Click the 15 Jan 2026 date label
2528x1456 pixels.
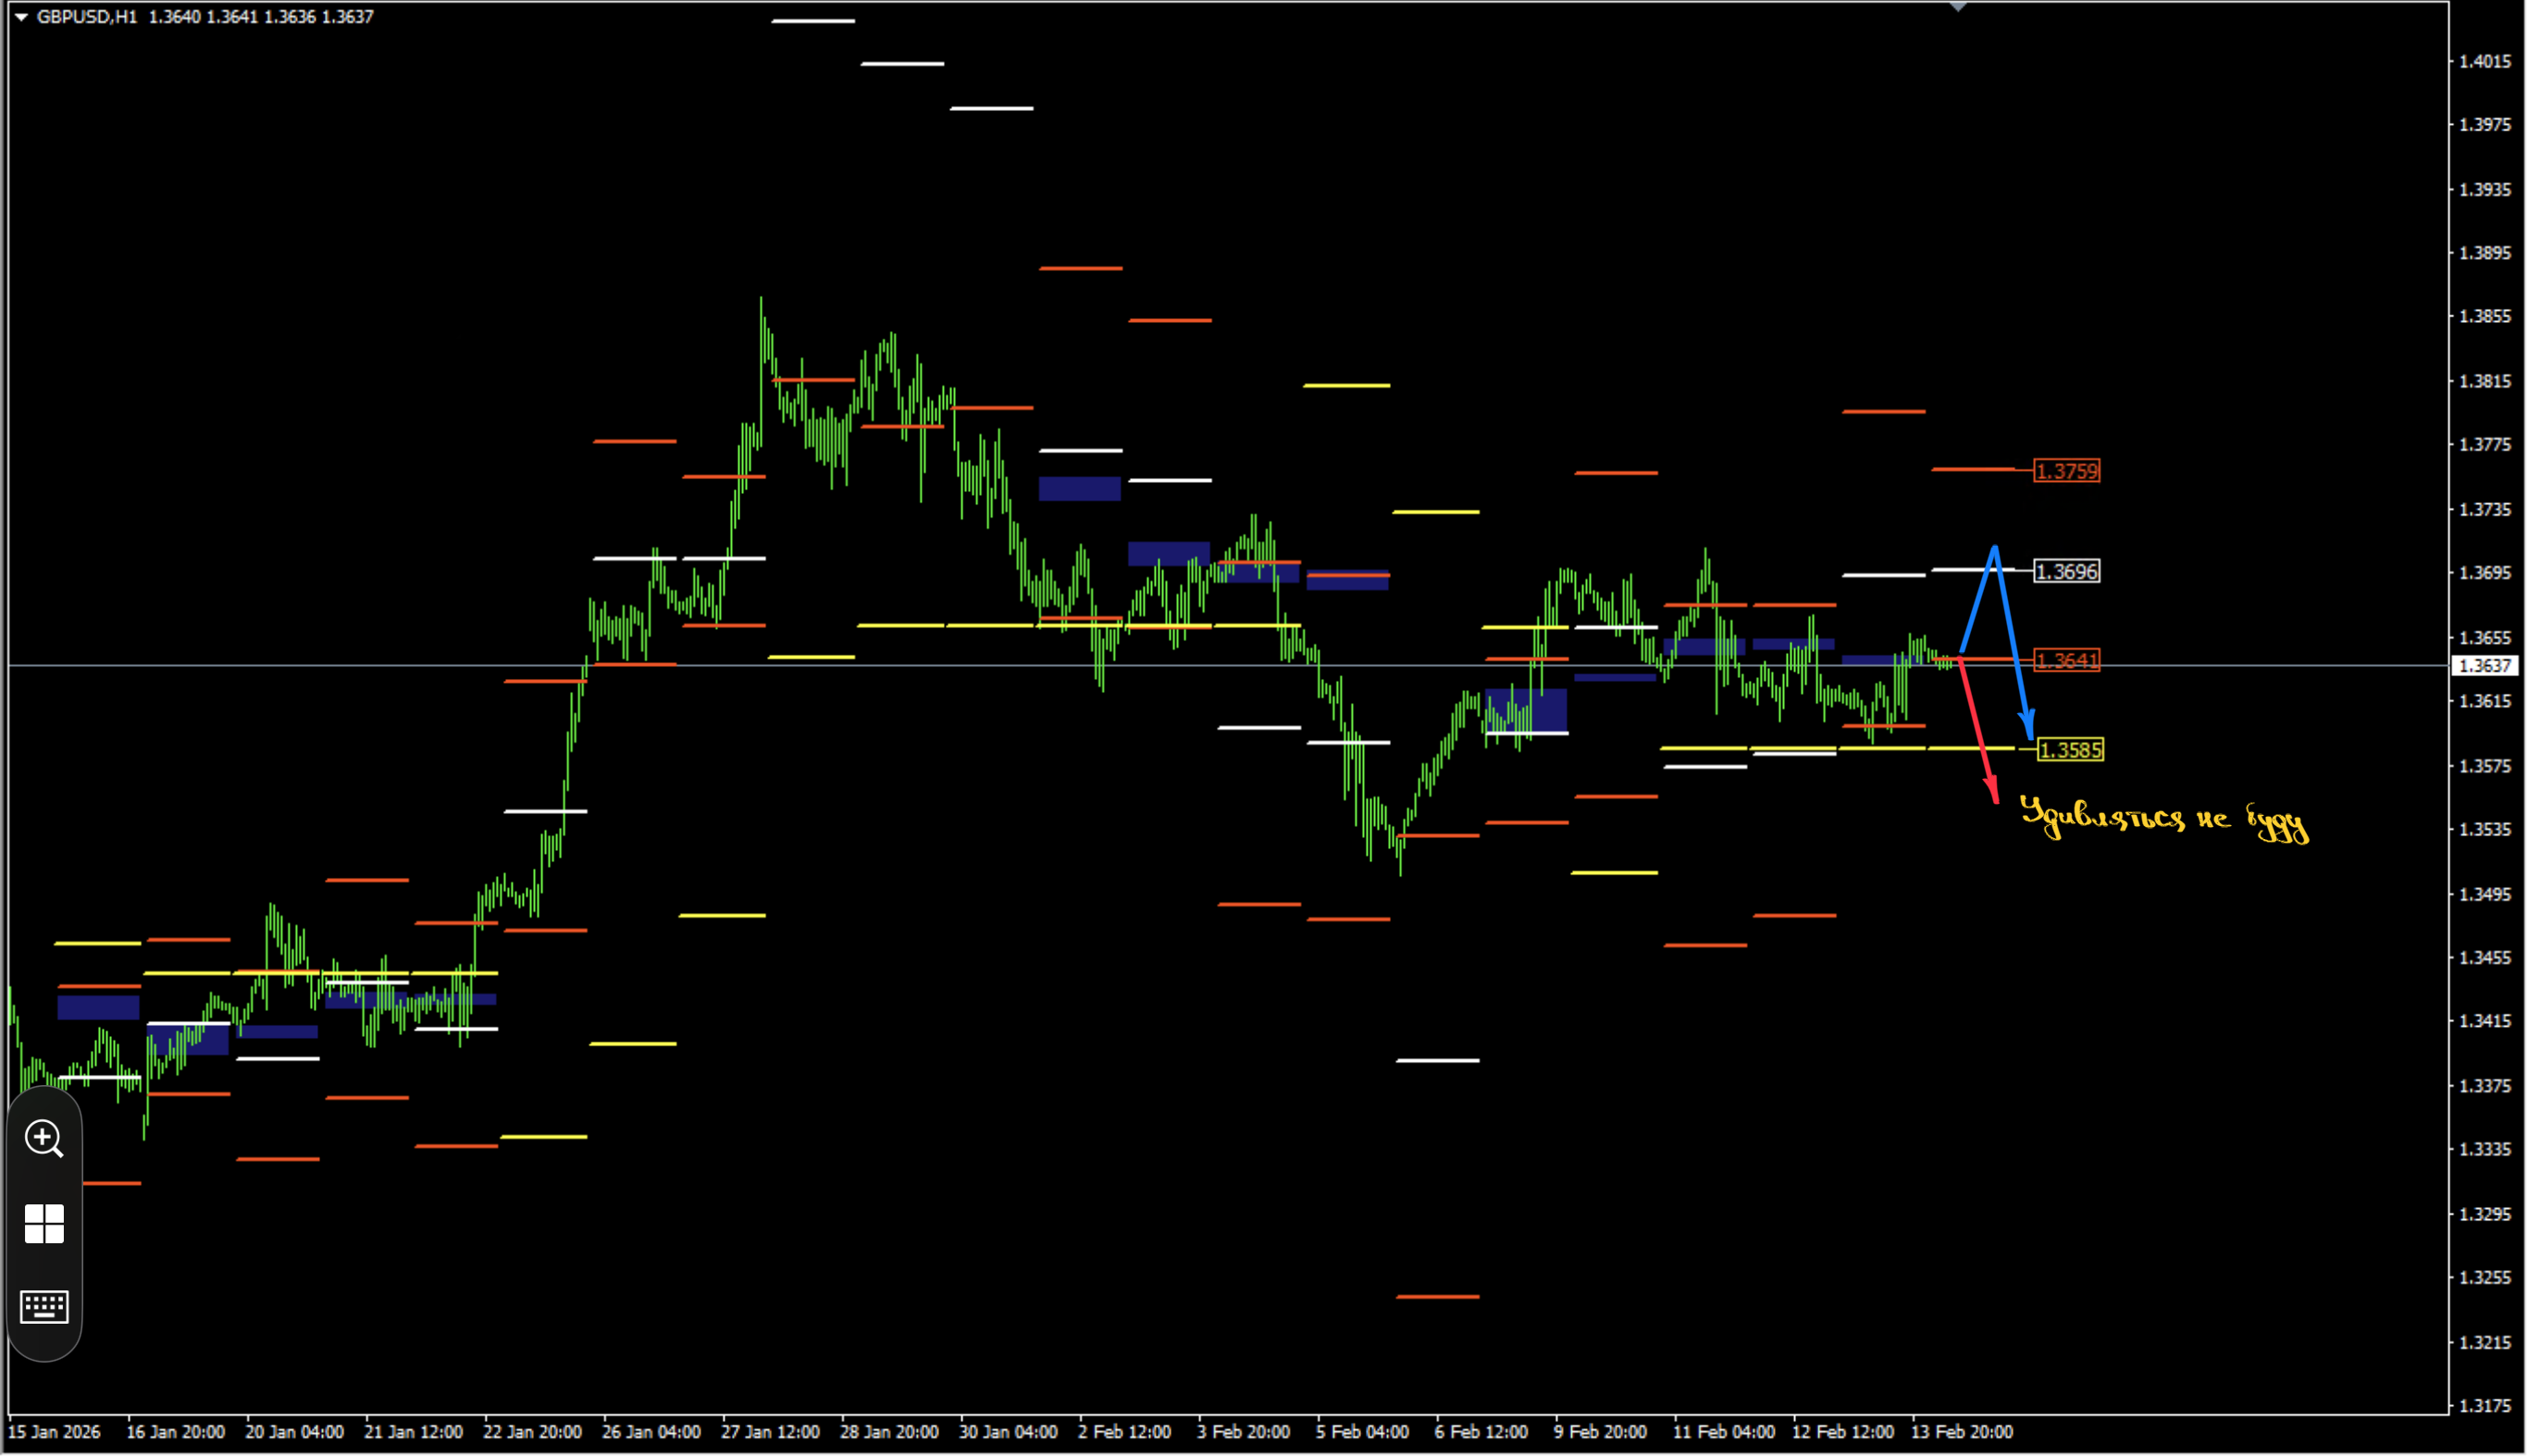pyautogui.click(x=54, y=1432)
